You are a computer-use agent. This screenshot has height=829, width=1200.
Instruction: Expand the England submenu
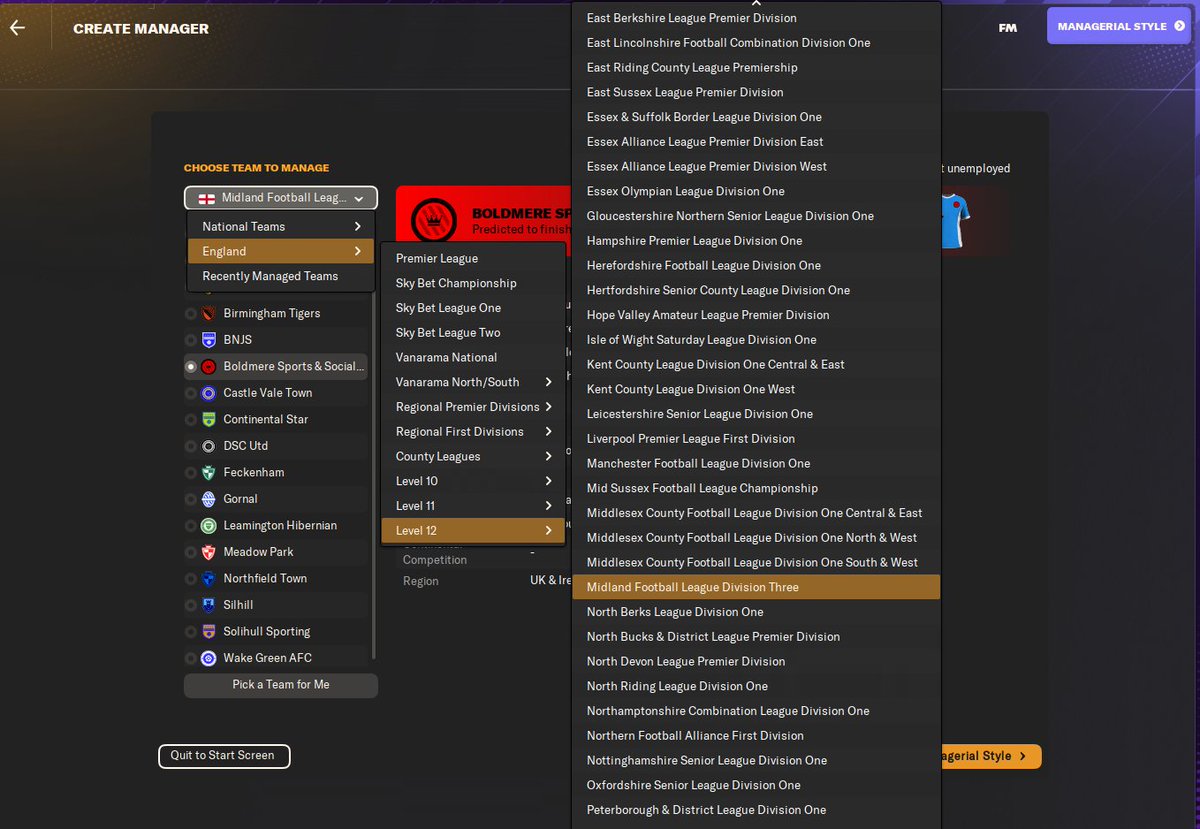pos(281,251)
